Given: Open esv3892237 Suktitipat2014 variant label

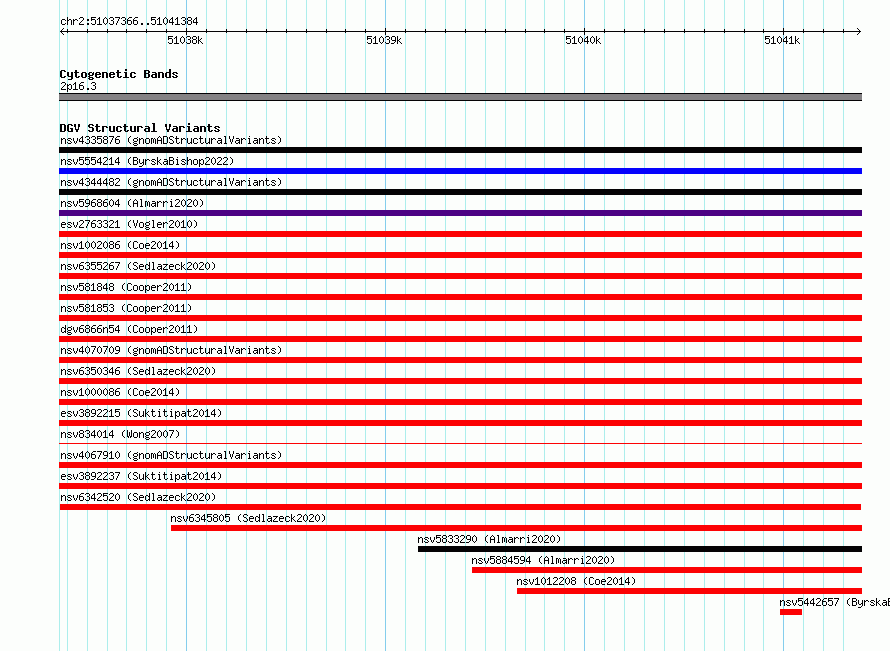Looking at the screenshot, I should [141, 476].
